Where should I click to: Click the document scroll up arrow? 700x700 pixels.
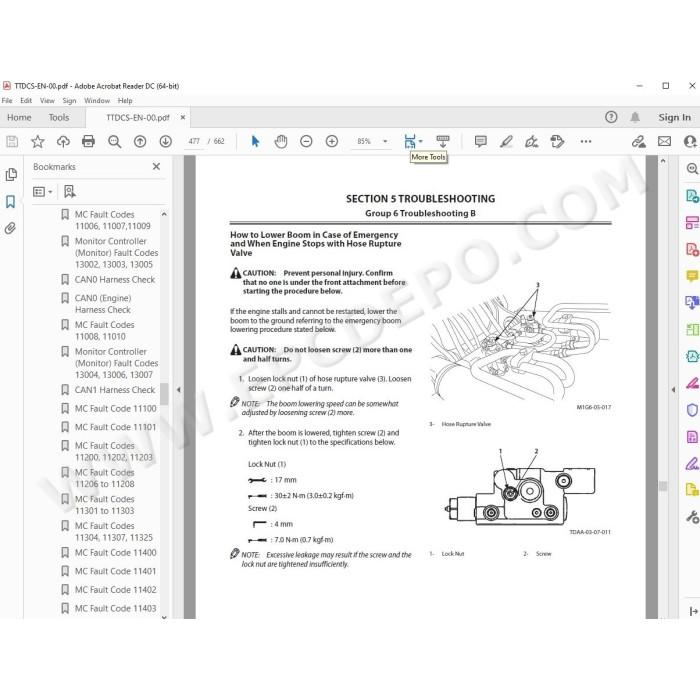(663, 161)
